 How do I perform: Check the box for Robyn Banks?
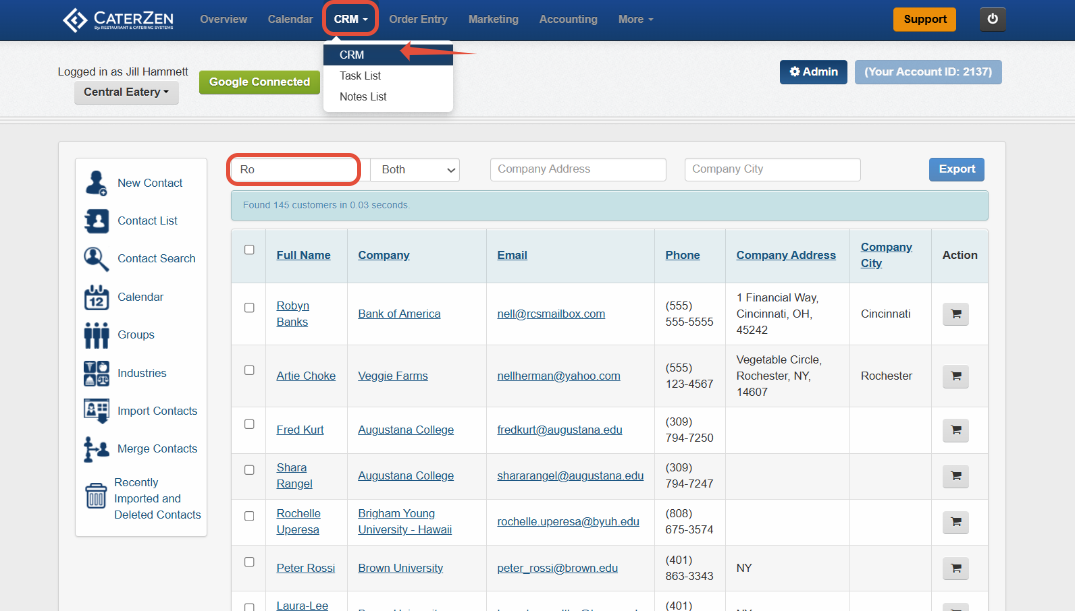pyautogui.click(x=250, y=308)
